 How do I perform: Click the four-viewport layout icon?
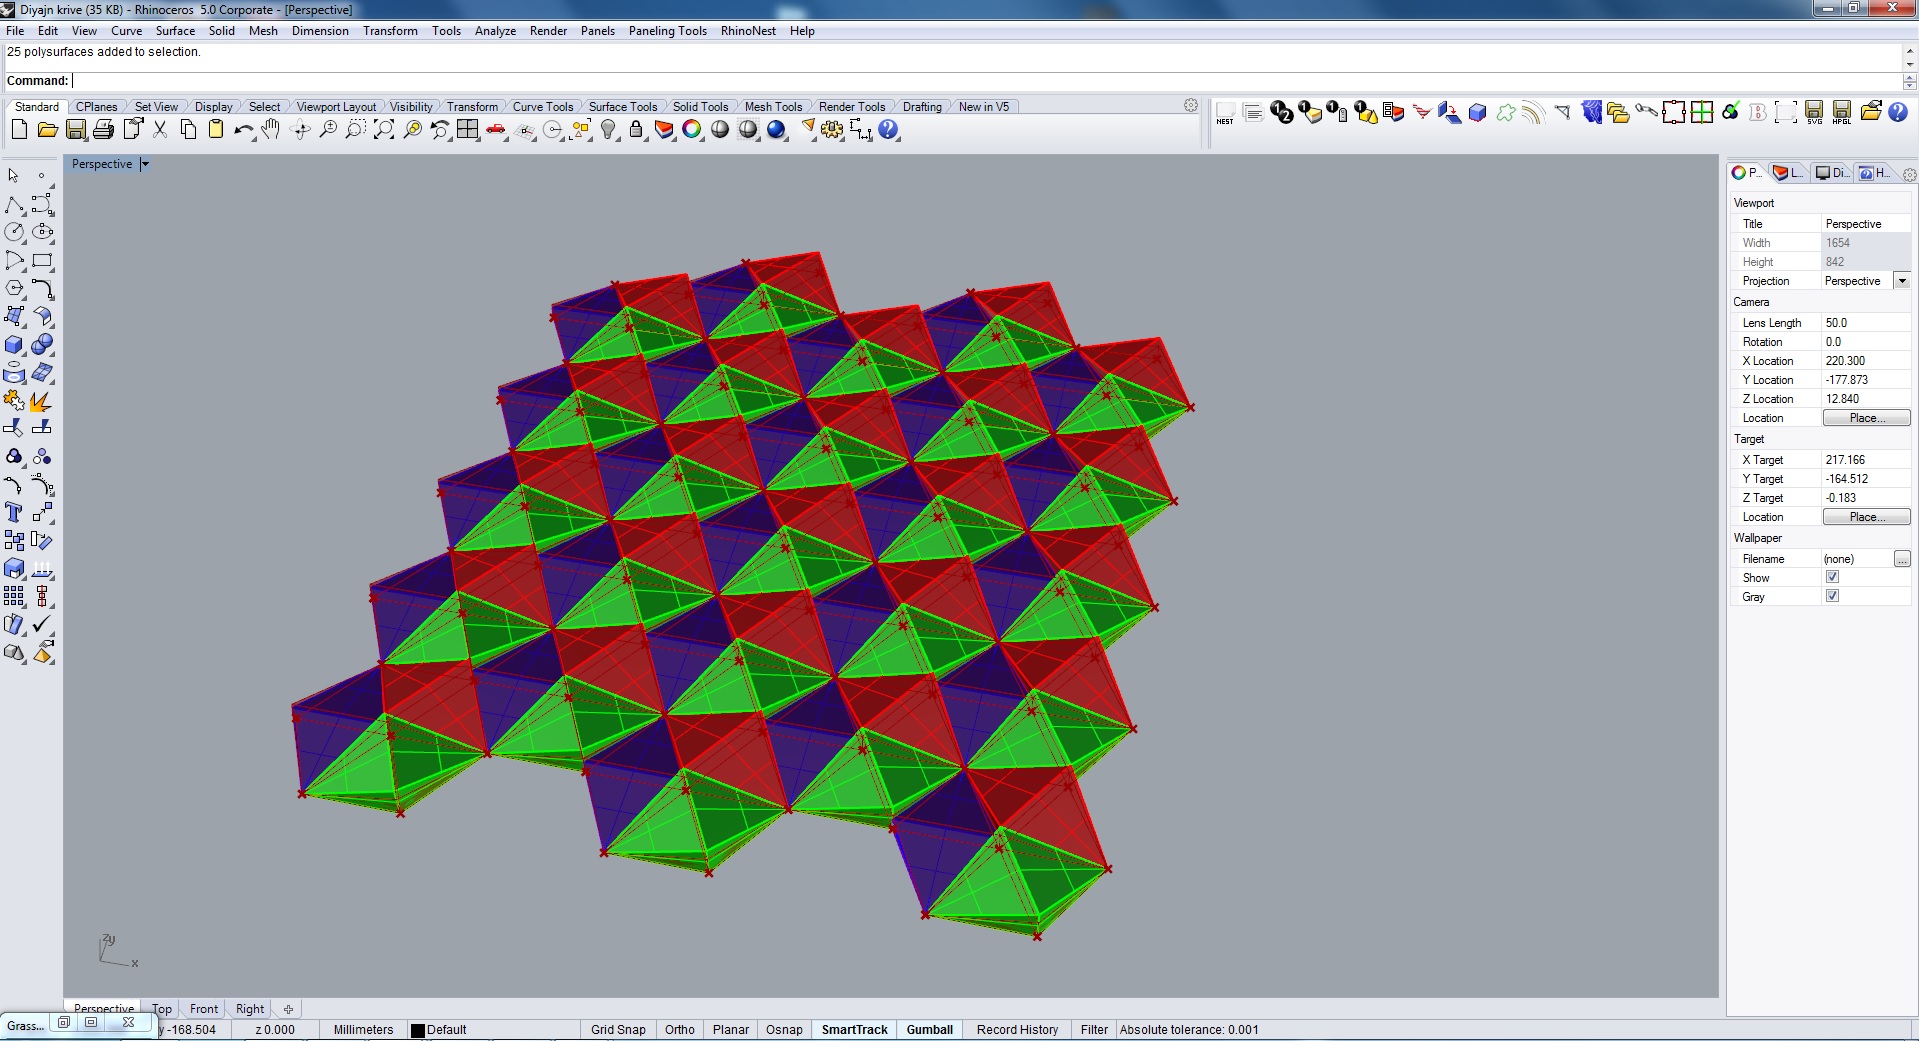467,130
